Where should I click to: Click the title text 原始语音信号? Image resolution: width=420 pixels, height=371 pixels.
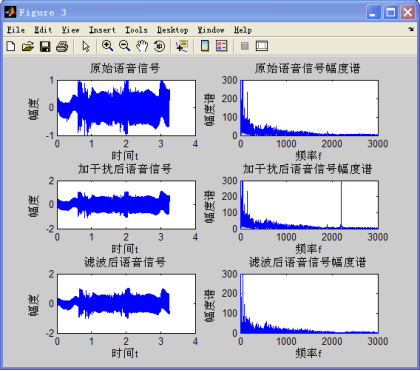(x=125, y=68)
